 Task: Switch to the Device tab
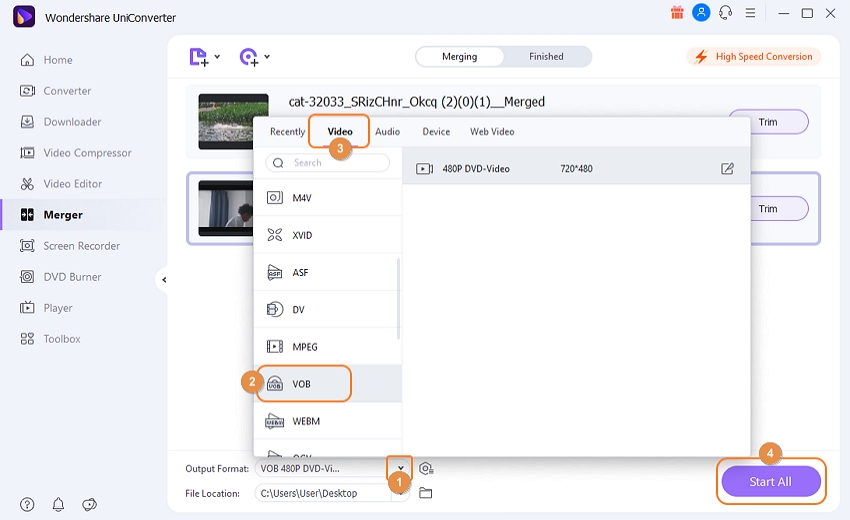[436, 132]
